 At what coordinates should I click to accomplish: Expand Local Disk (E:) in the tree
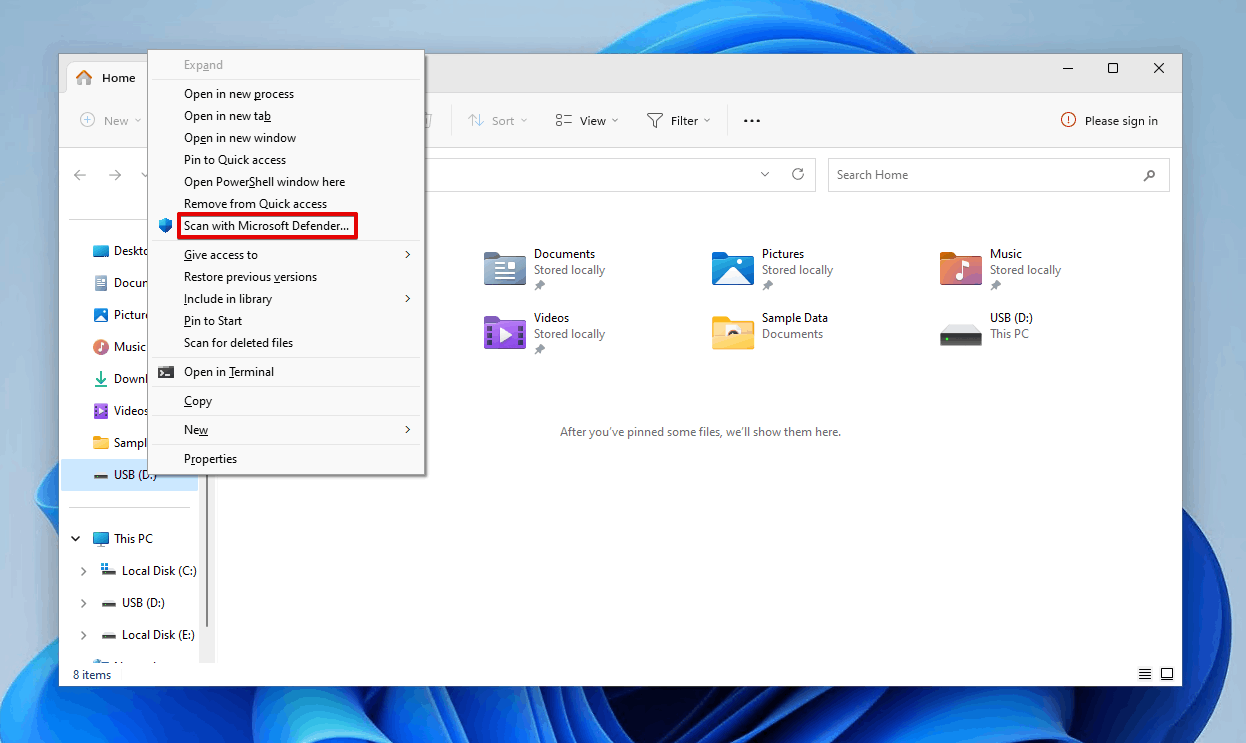coord(84,635)
